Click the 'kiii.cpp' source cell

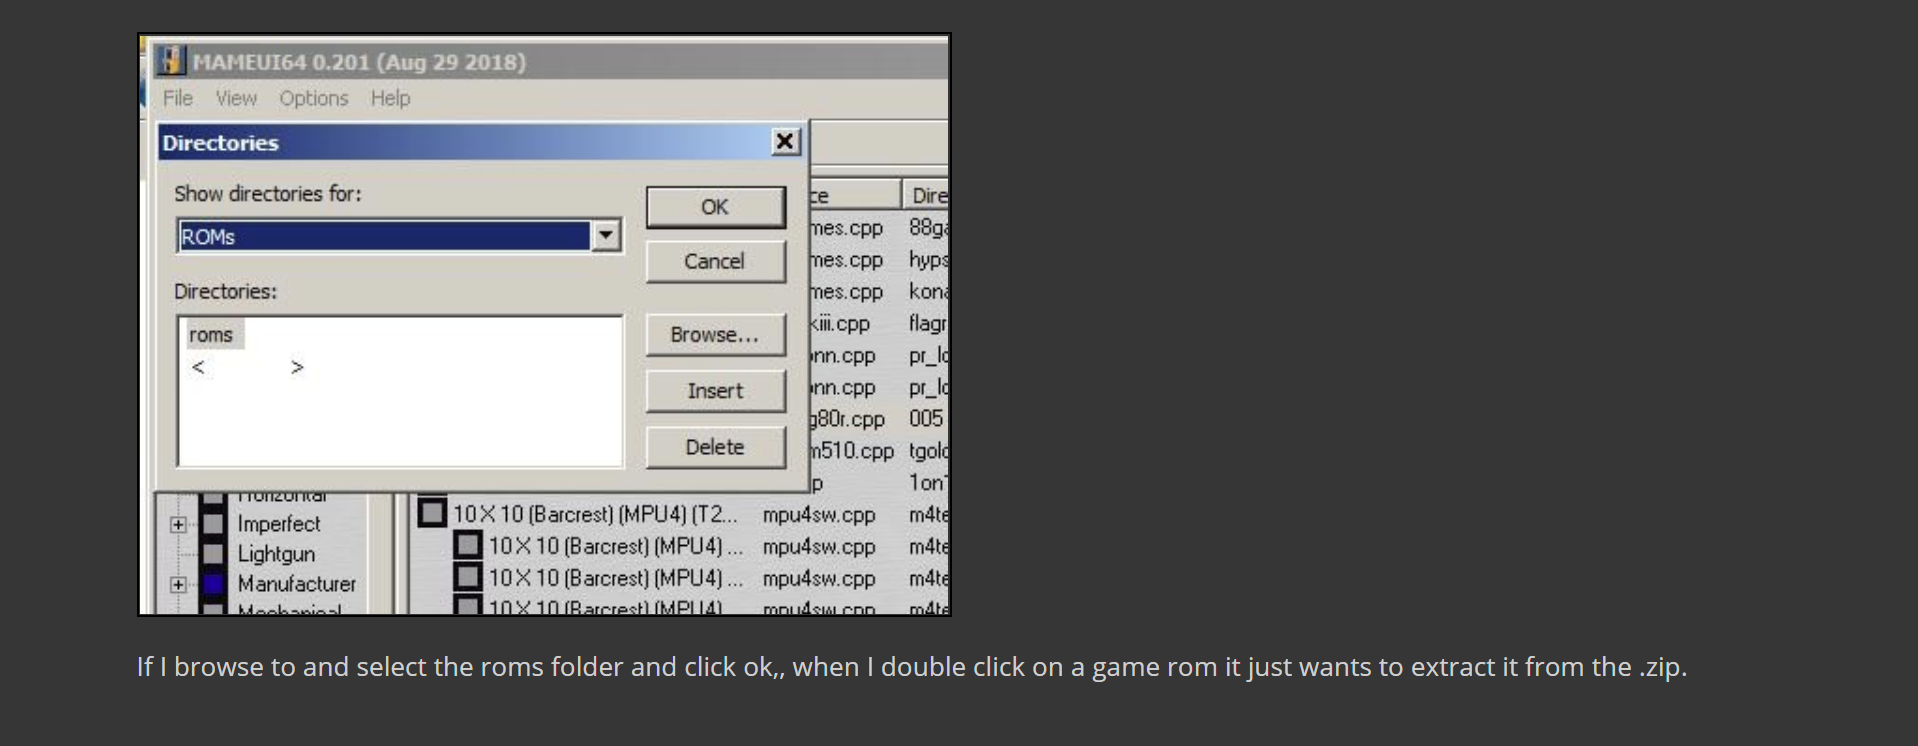(840, 323)
